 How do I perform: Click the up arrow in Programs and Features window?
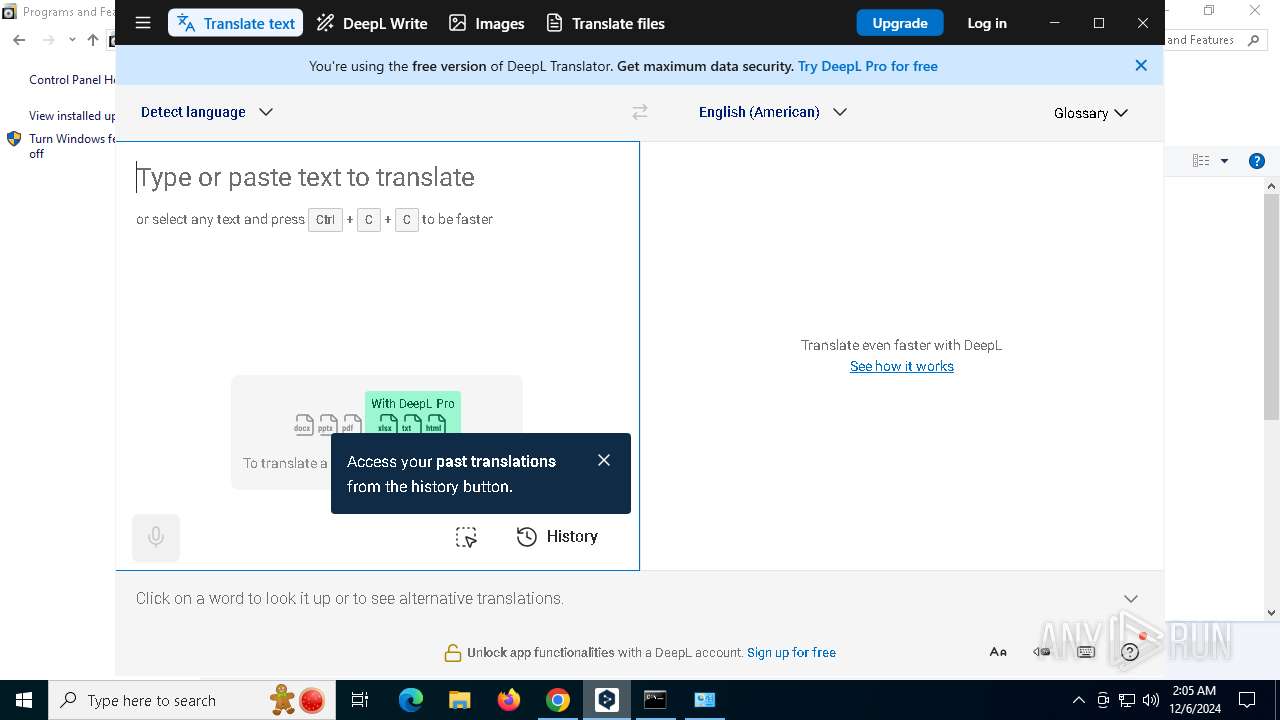(93, 40)
